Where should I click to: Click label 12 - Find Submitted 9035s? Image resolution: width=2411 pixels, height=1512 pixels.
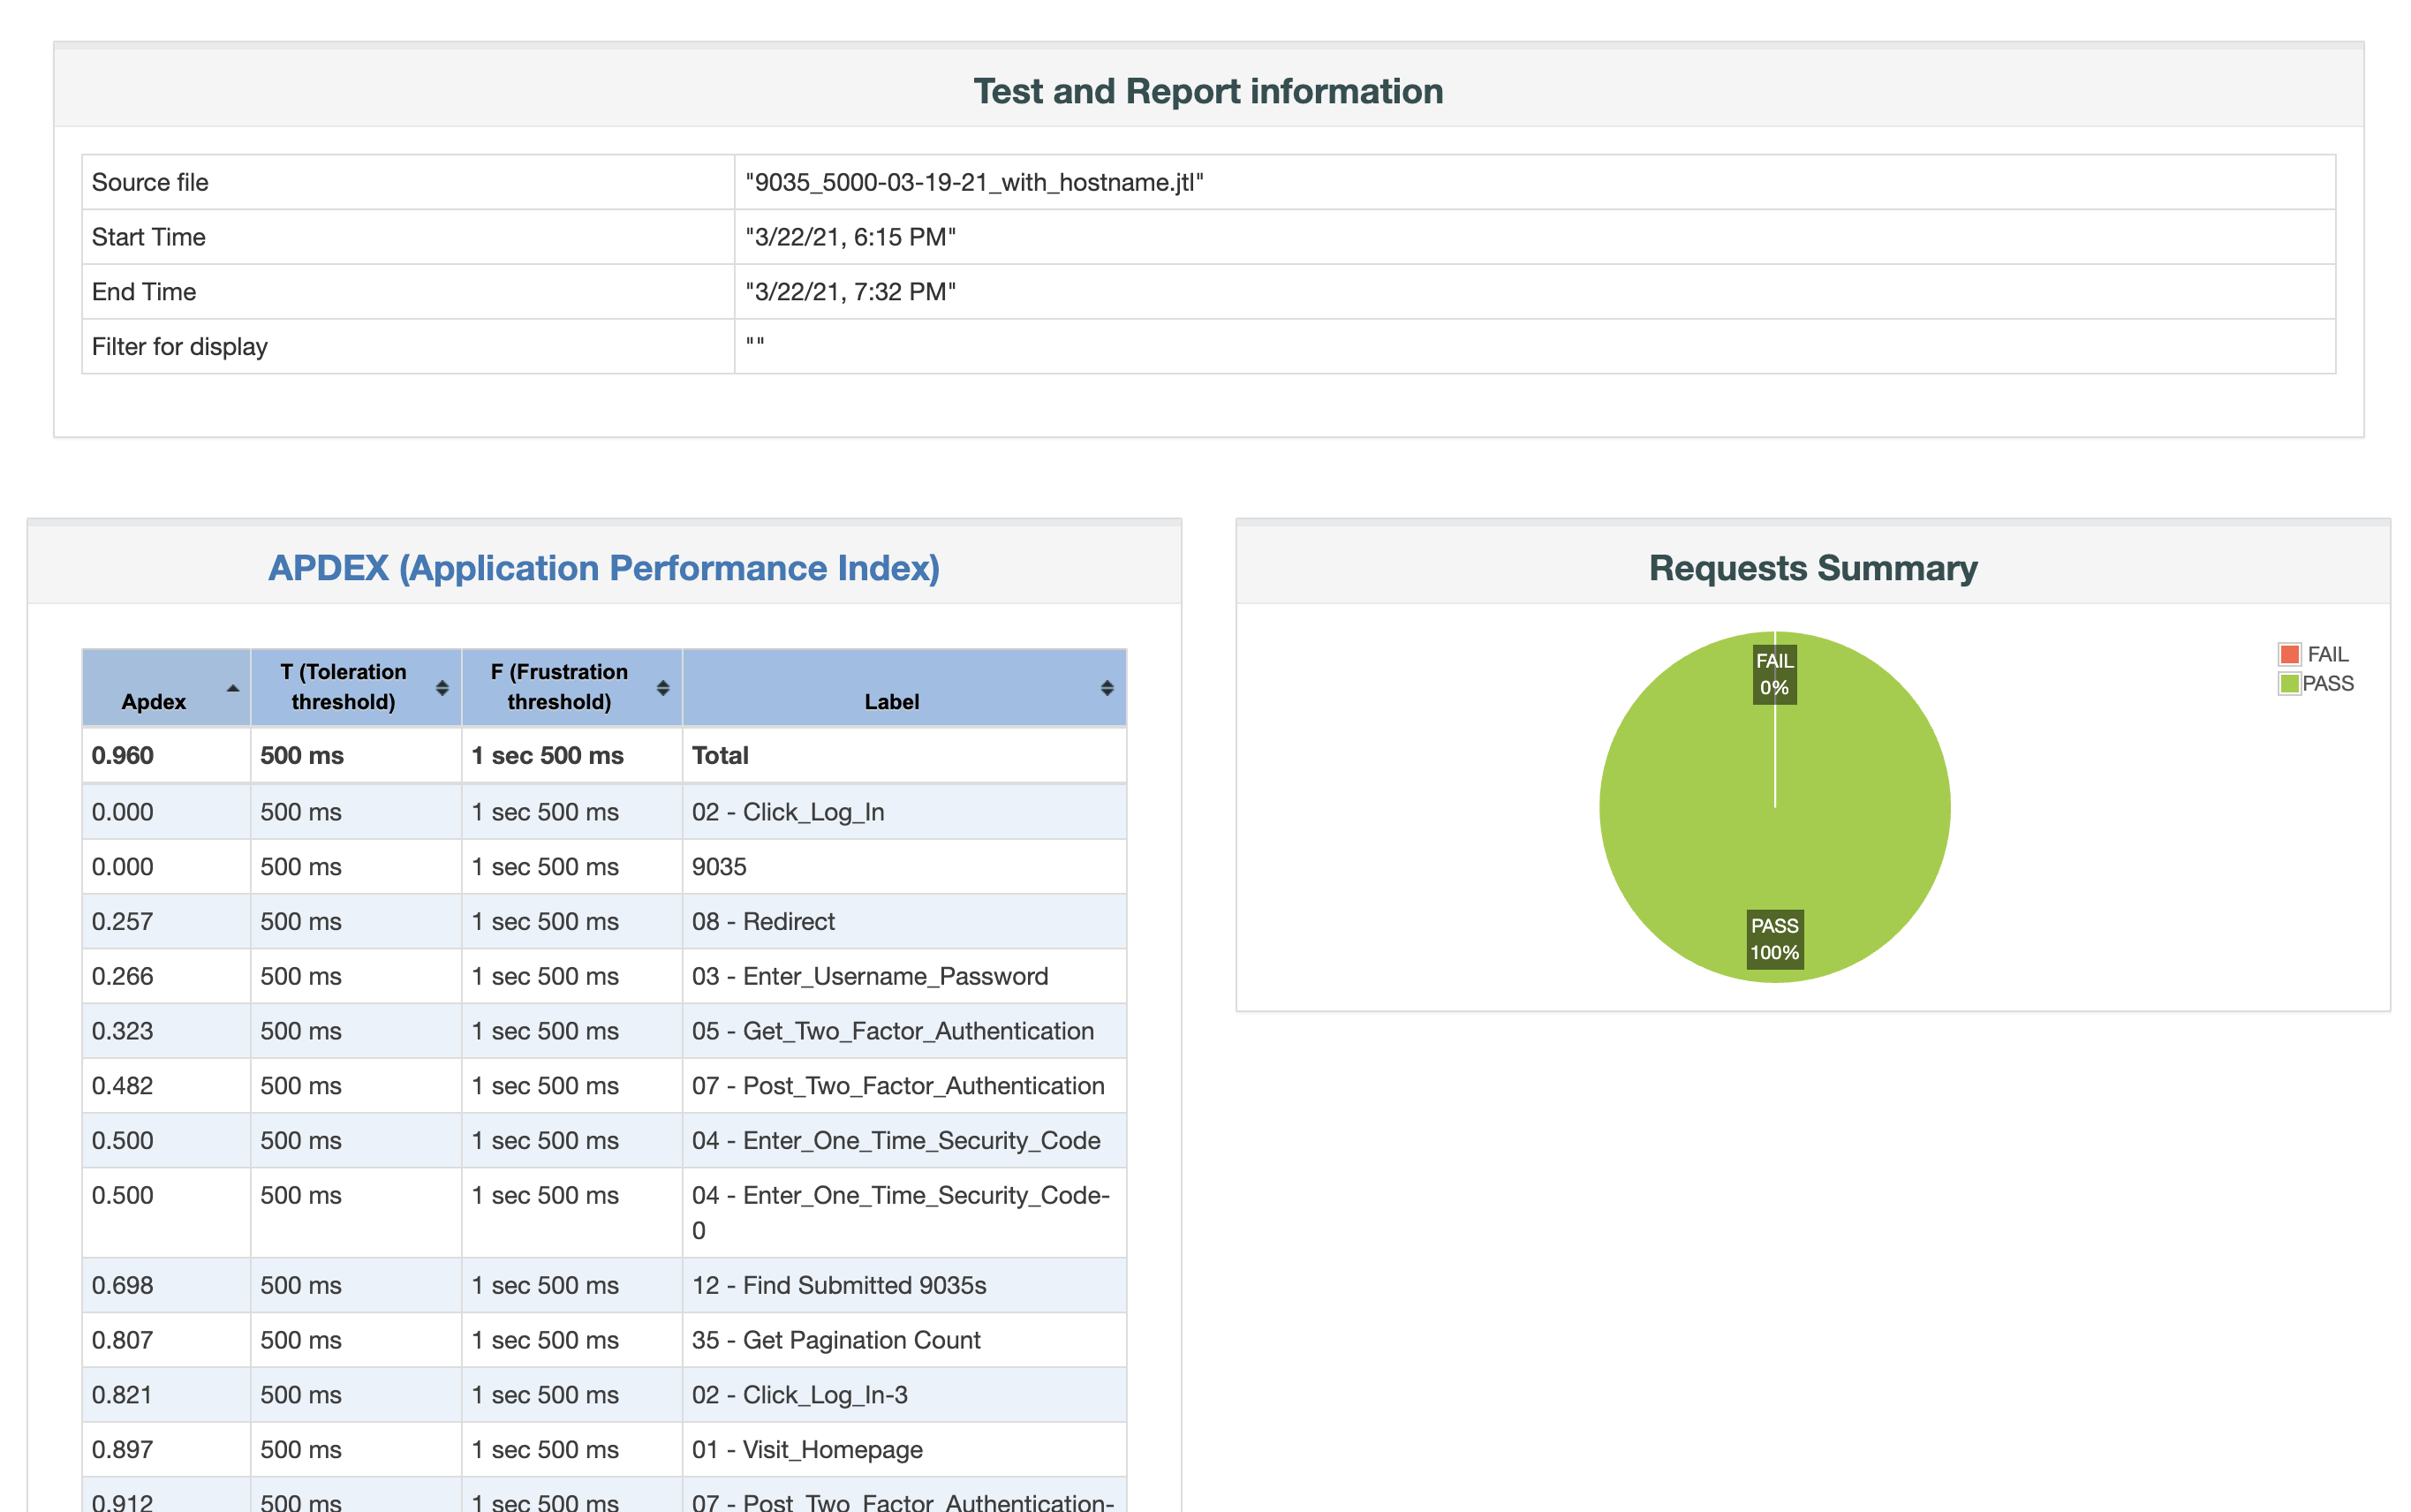tap(839, 1286)
